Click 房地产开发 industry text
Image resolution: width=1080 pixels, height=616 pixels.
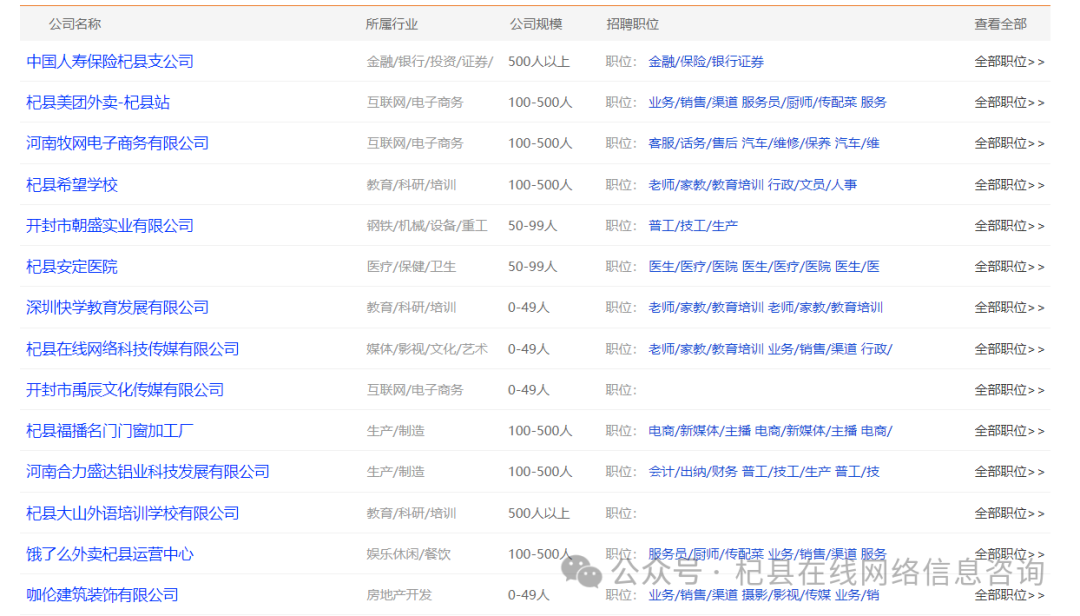(x=399, y=595)
